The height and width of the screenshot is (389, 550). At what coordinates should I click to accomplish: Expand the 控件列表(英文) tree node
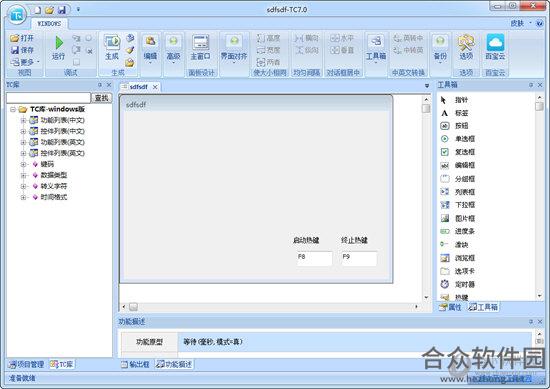point(23,153)
